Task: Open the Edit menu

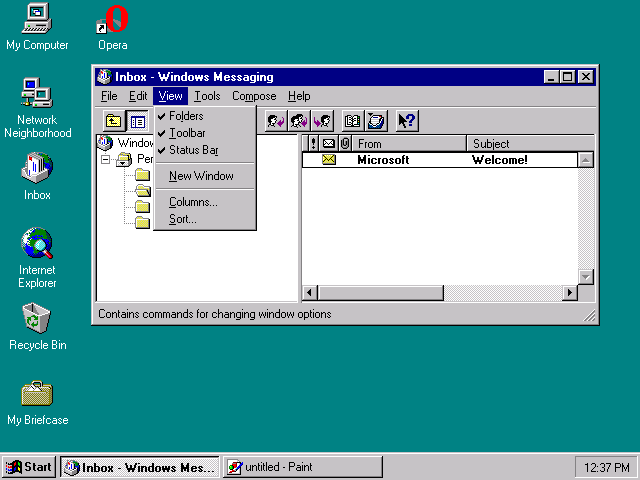Action: (138, 96)
